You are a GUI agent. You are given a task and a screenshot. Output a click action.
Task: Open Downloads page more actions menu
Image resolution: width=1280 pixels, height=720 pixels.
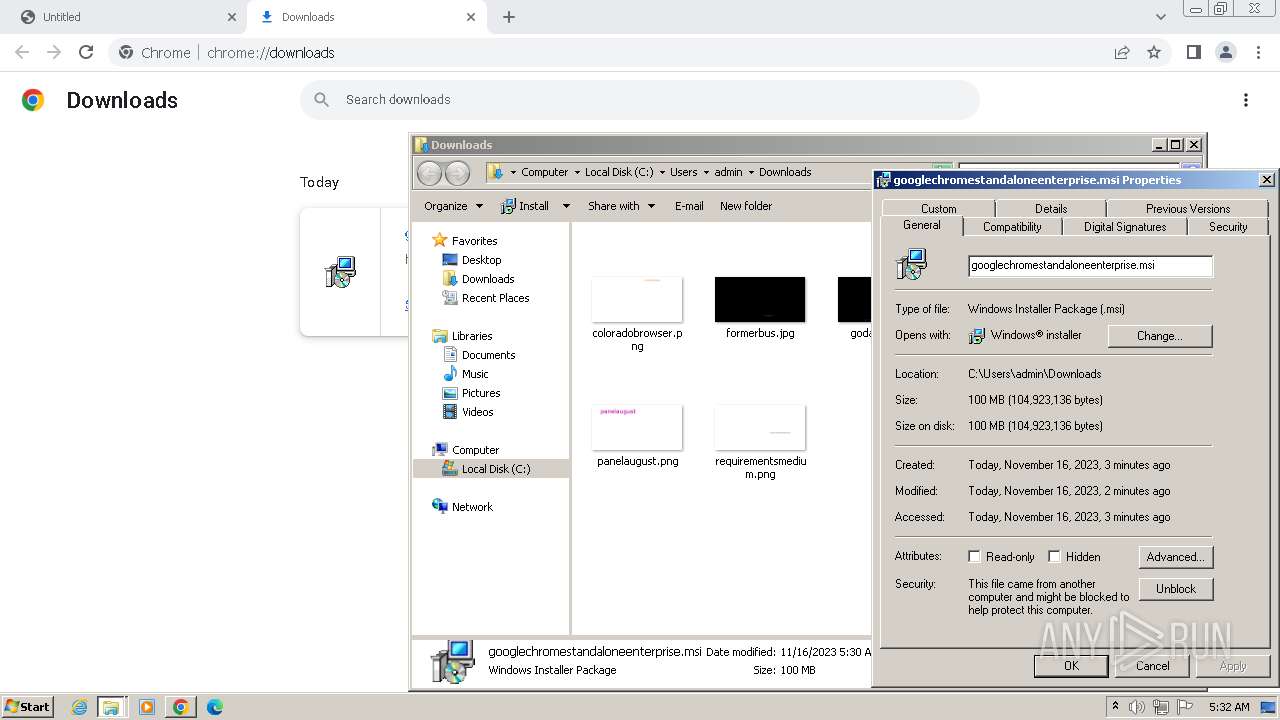[x=1246, y=100]
